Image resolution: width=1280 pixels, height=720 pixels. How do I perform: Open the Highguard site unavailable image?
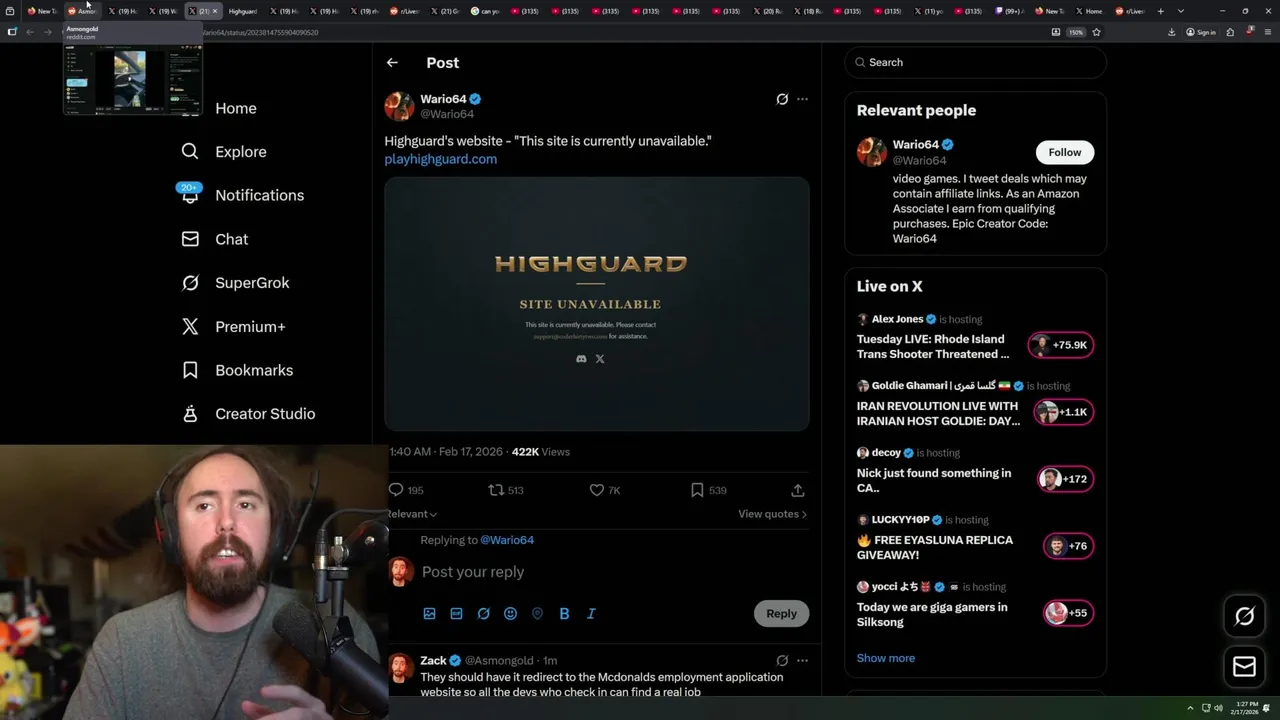(x=597, y=304)
